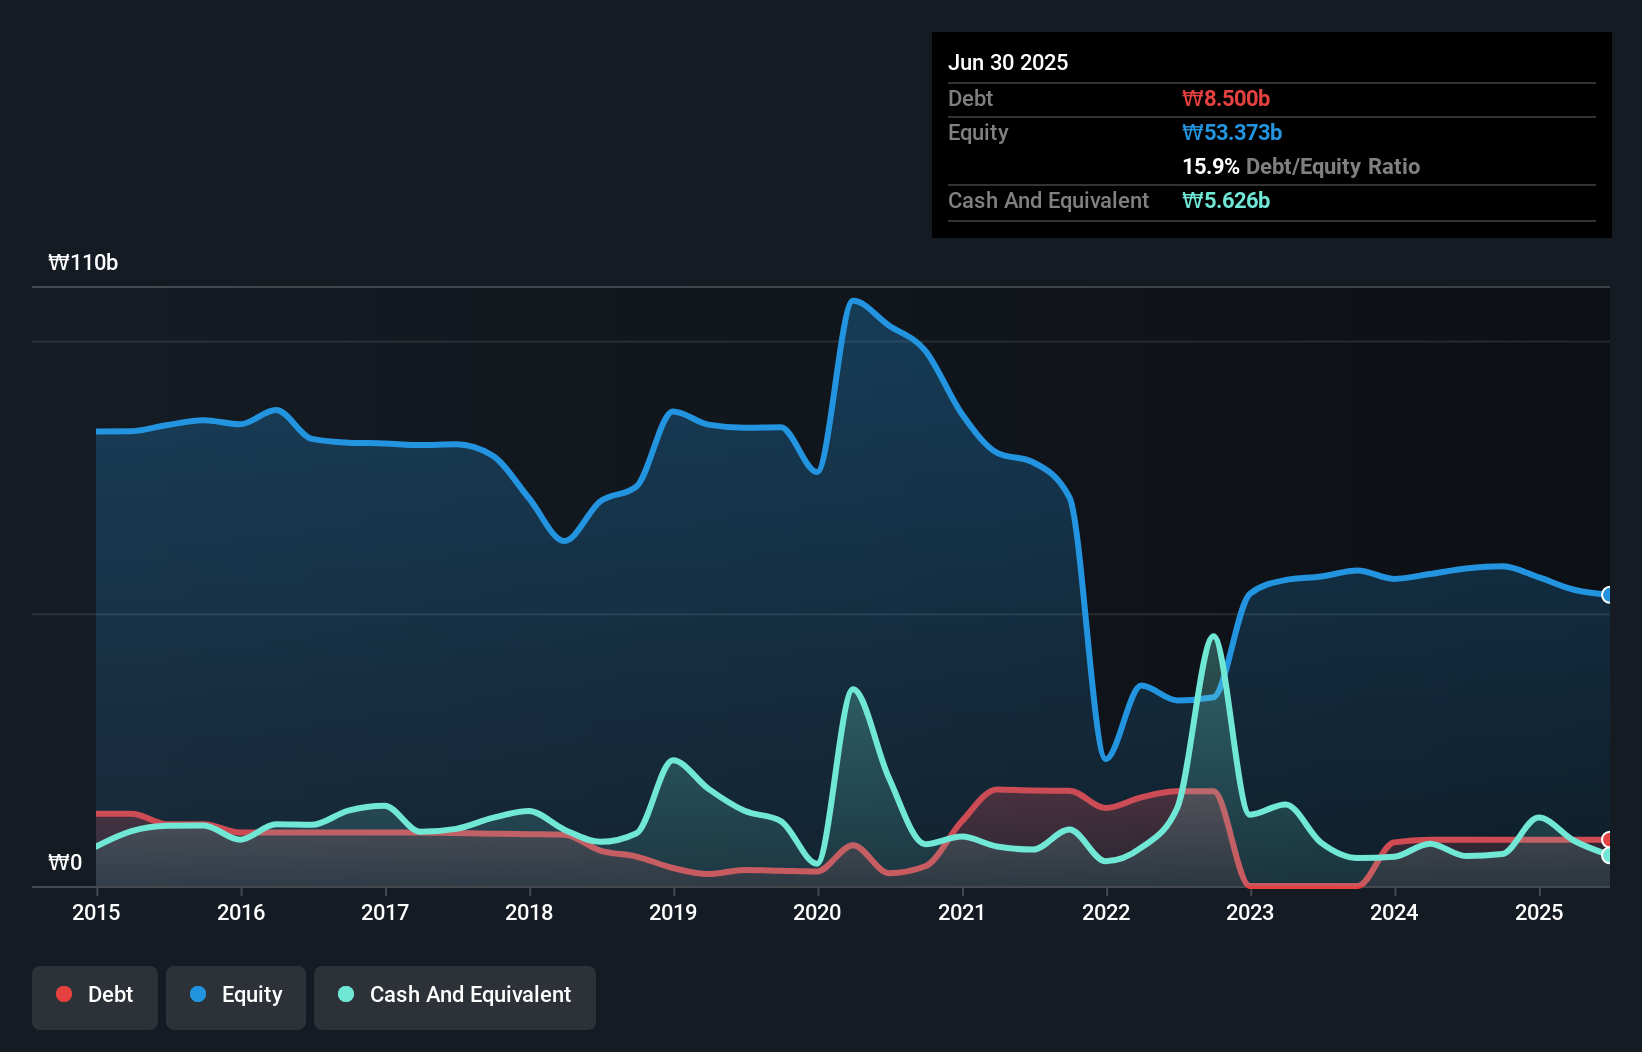Toggle the Equity series legend button
Screen dimensions: 1642x1052
pyautogui.click(x=236, y=996)
